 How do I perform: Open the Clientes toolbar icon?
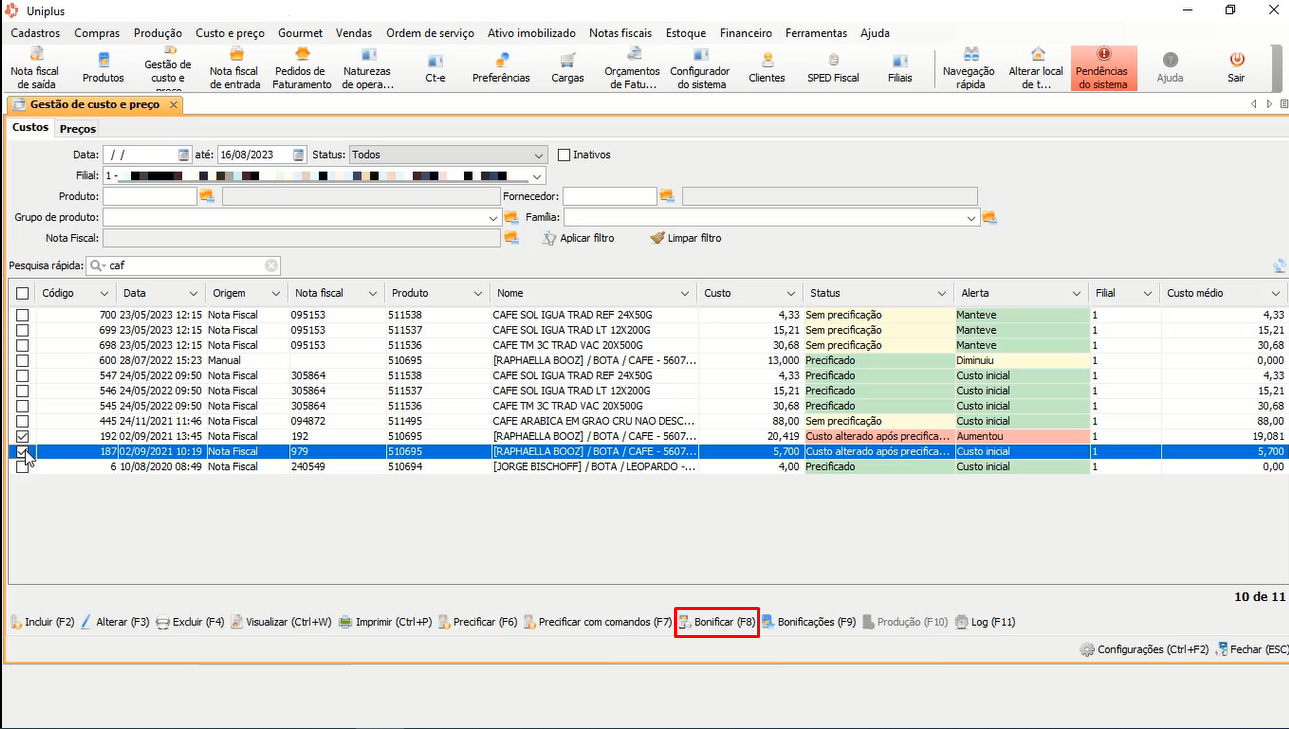[767, 68]
